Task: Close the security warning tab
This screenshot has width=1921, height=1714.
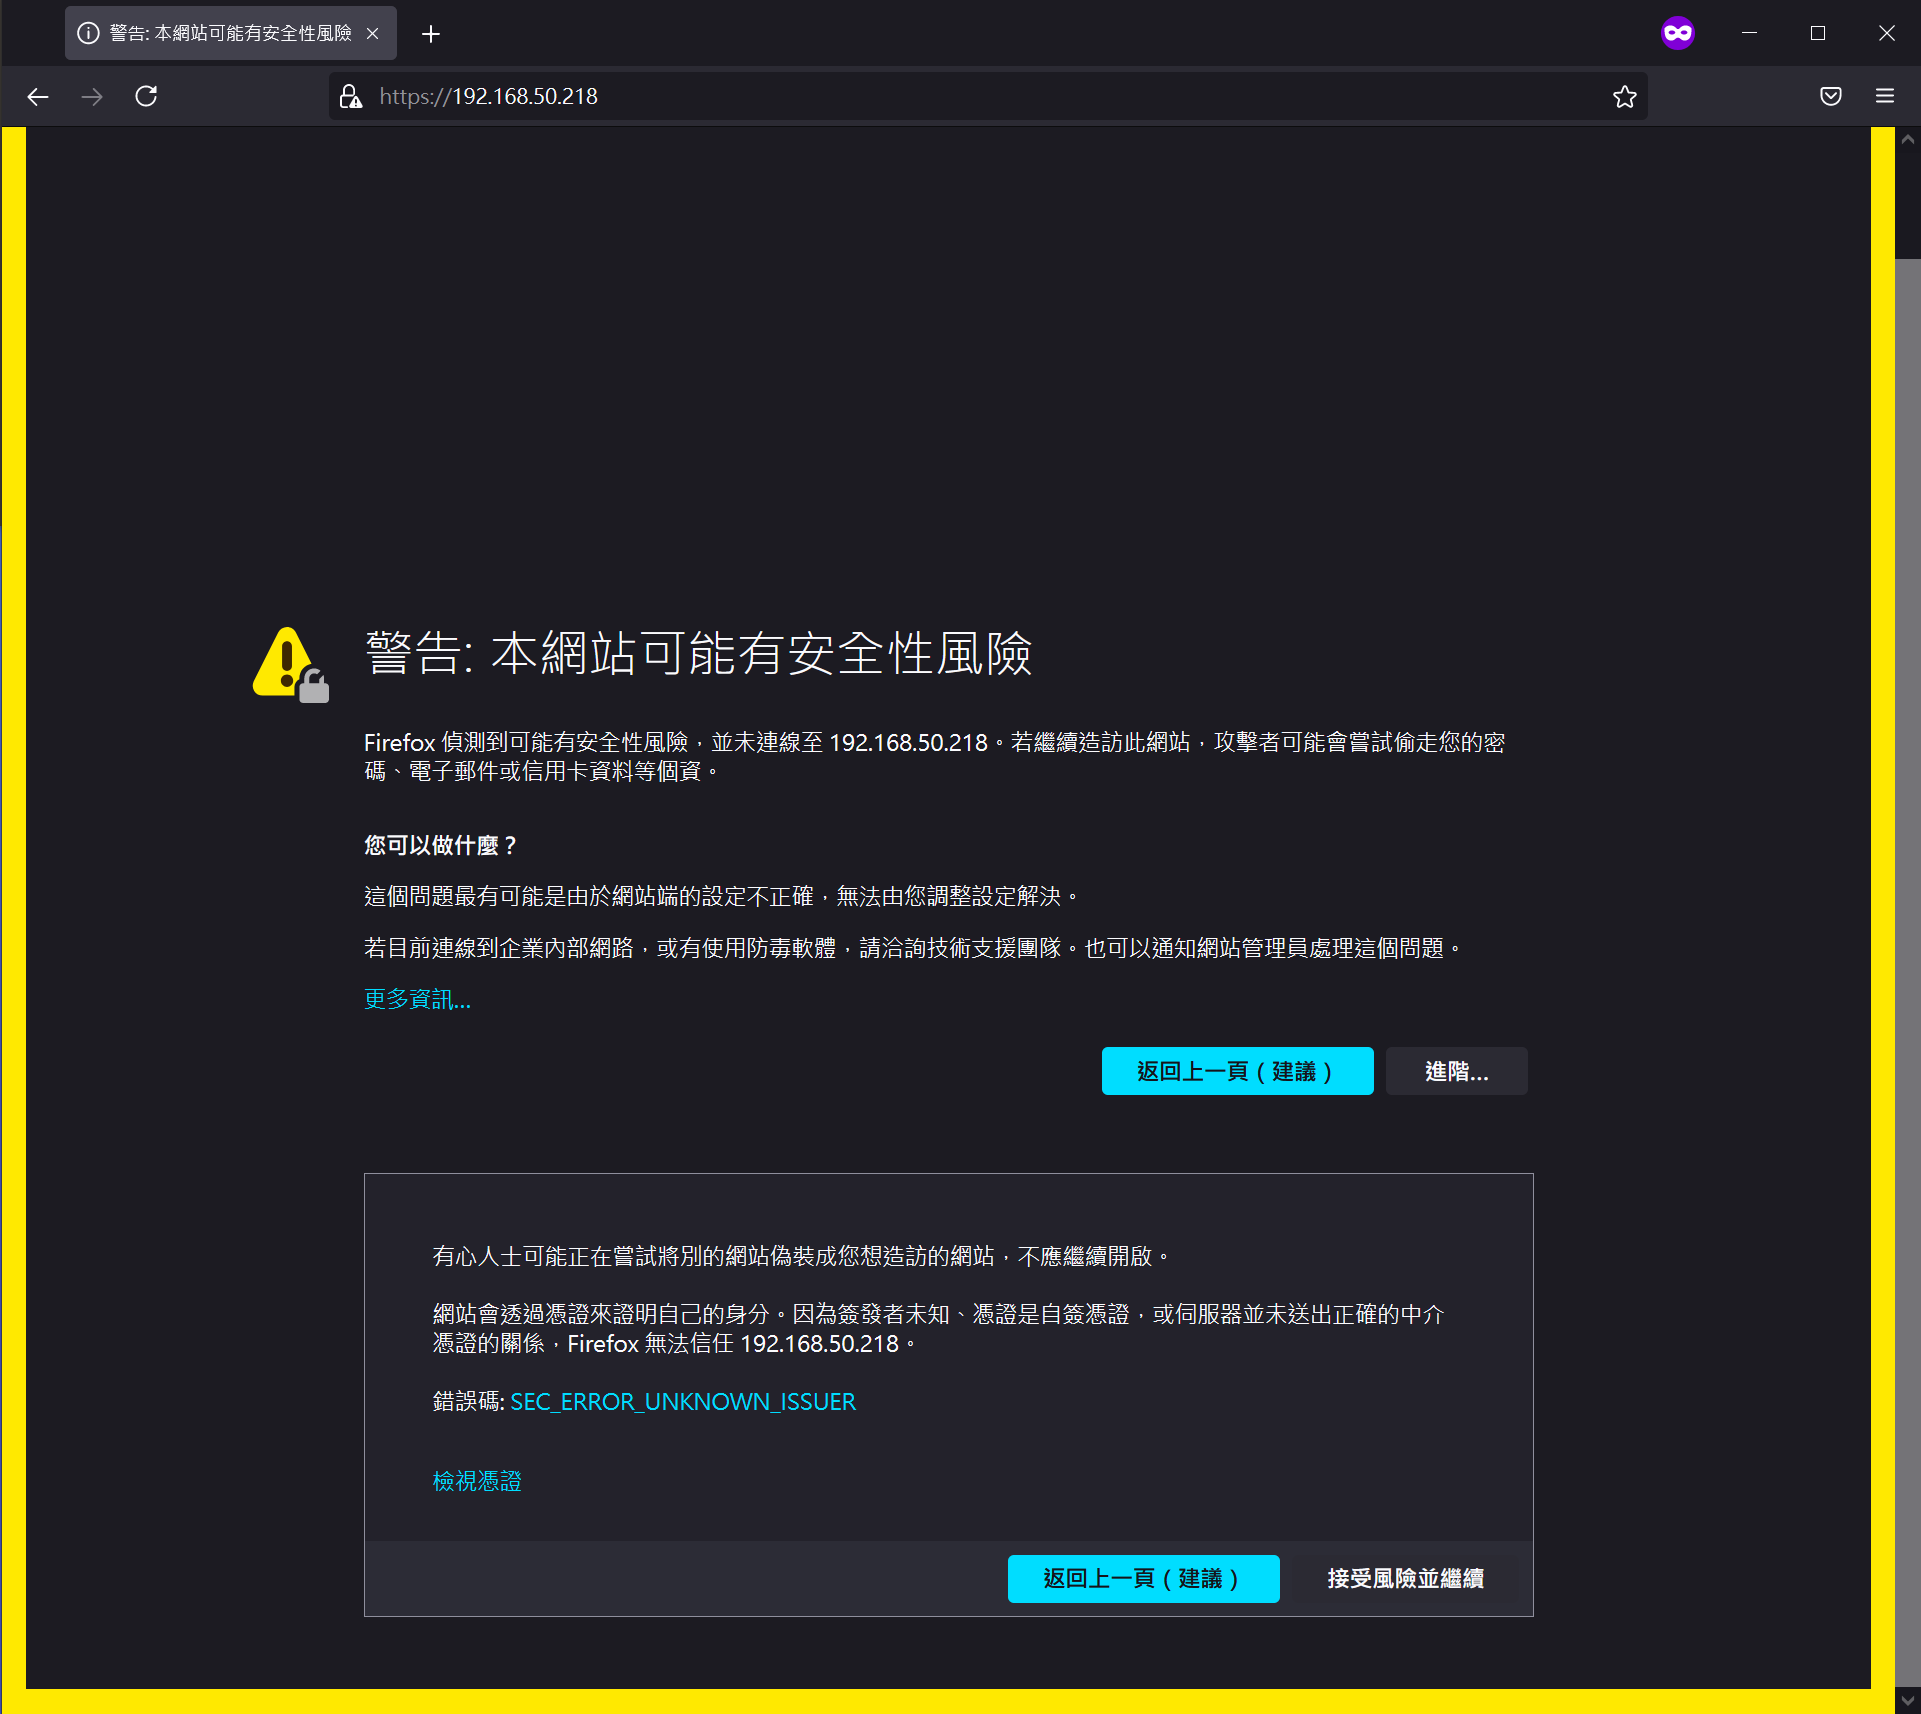Action: point(372,33)
